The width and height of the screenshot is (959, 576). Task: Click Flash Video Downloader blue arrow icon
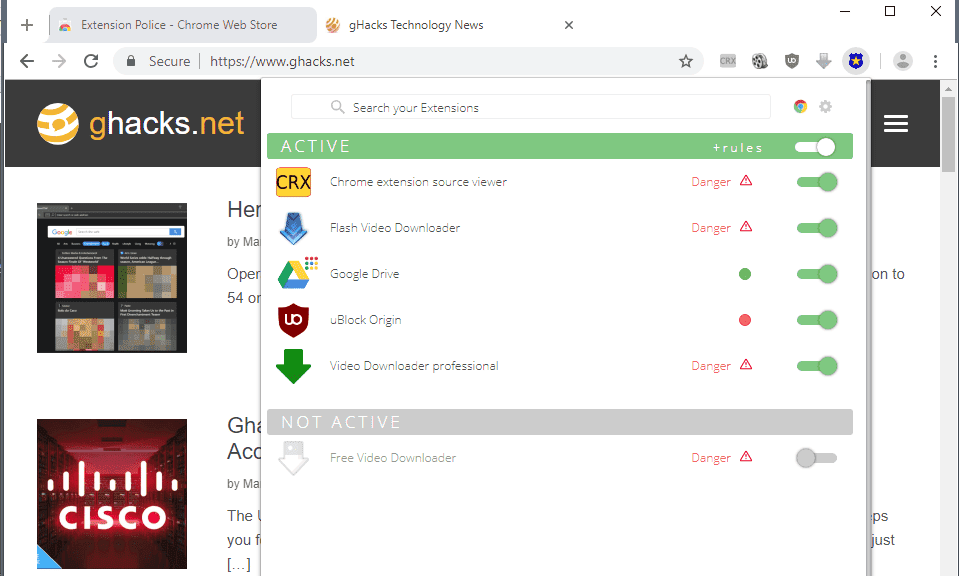coord(294,228)
